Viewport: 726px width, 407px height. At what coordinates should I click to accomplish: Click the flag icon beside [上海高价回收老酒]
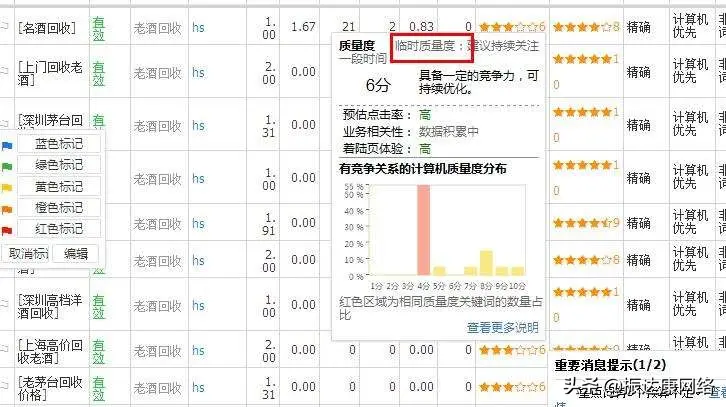tap(5, 348)
